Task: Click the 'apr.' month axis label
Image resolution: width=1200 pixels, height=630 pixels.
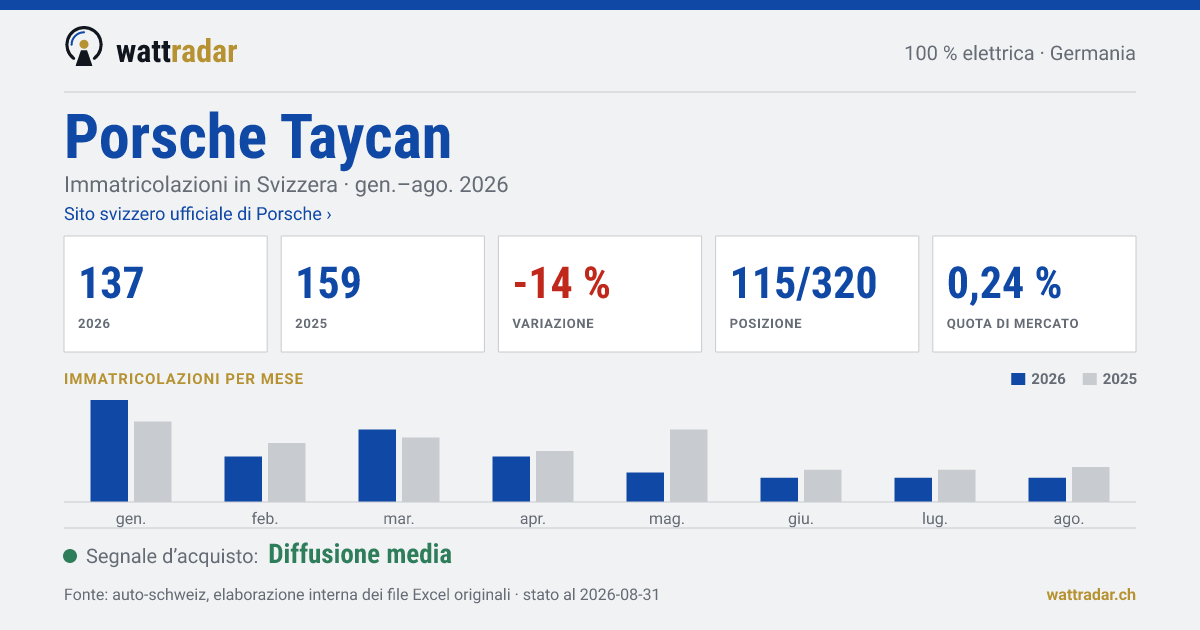Action: (x=533, y=519)
